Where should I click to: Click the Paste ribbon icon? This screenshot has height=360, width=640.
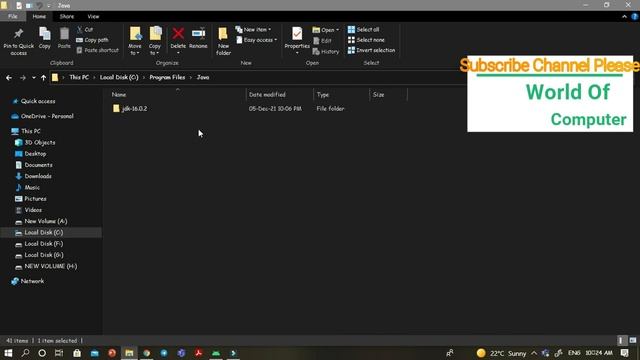point(64,38)
